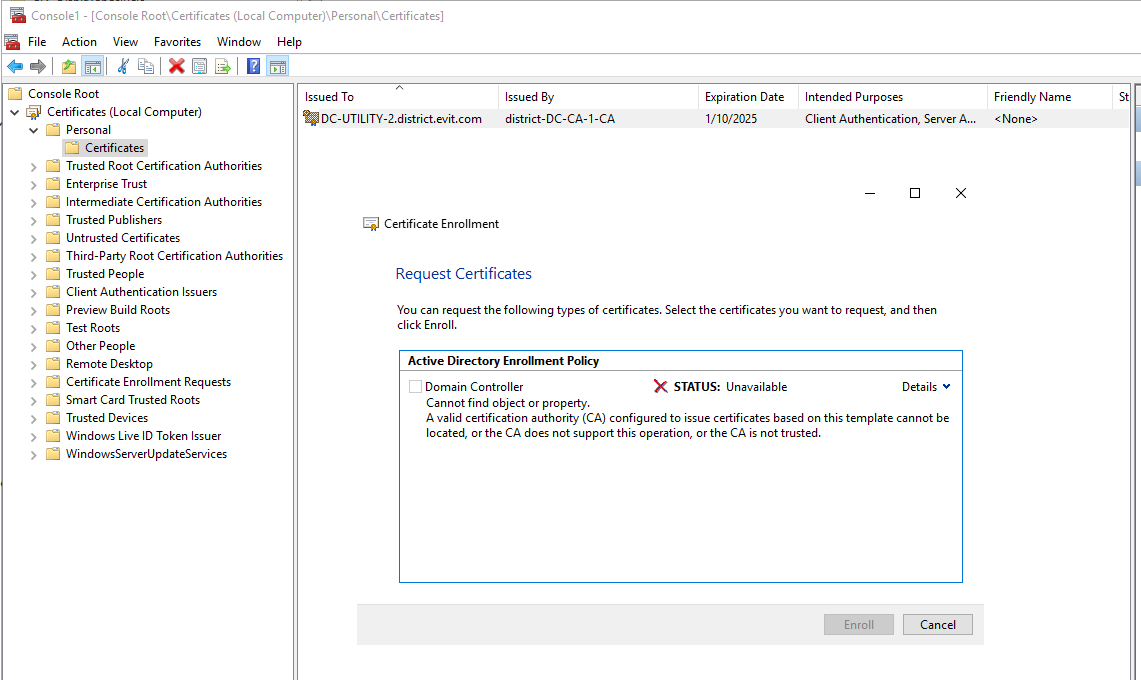The height and width of the screenshot is (680, 1141).
Task: Check the Domain Controller template checkbox
Action: pos(416,387)
